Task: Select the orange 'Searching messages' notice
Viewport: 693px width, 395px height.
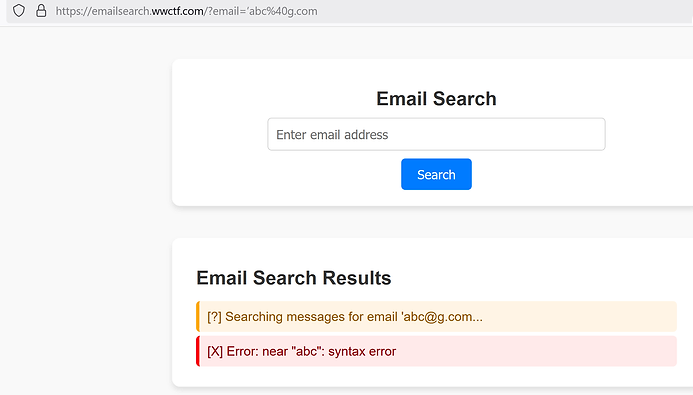Action: (436, 317)
